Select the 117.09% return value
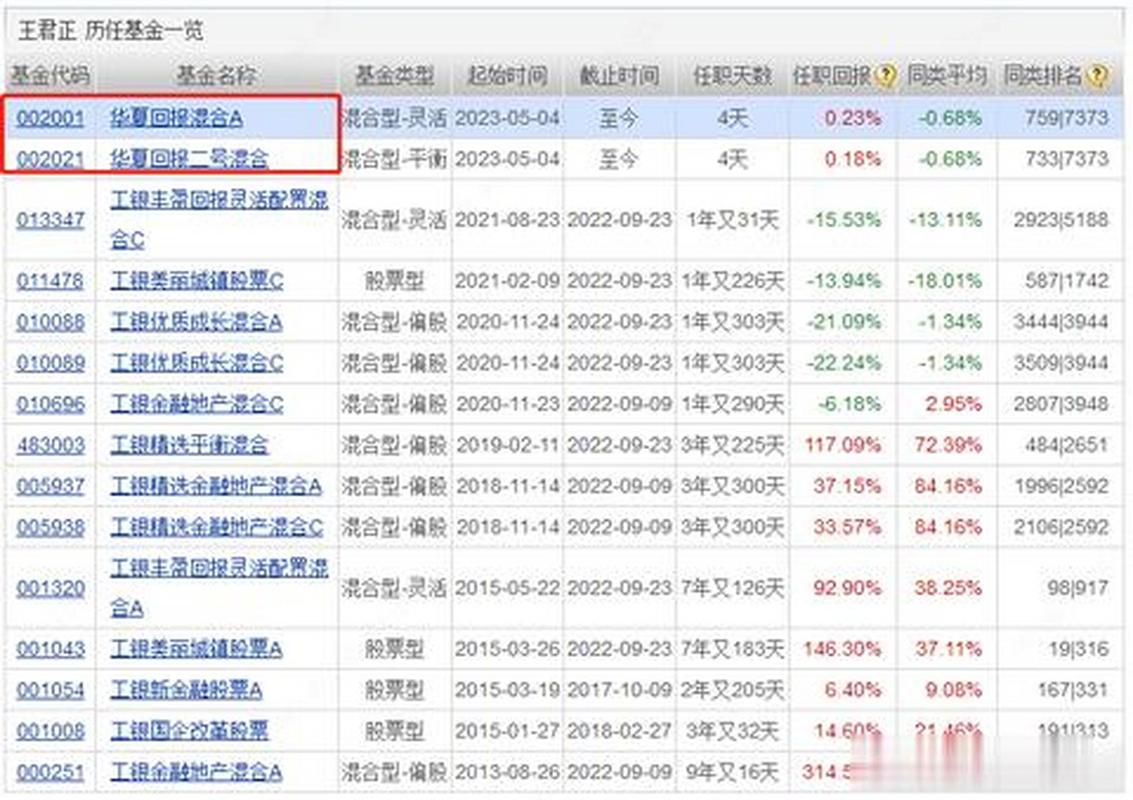 843,445
